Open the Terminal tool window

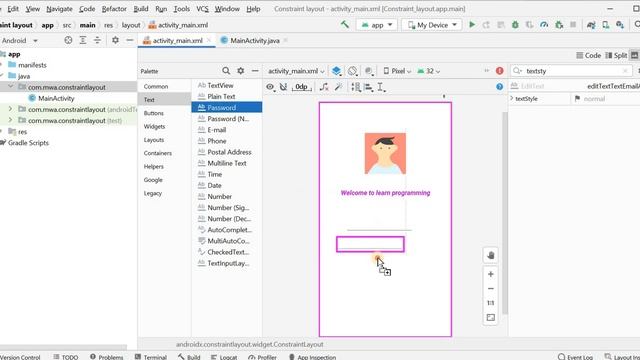[x=151, y=357]
